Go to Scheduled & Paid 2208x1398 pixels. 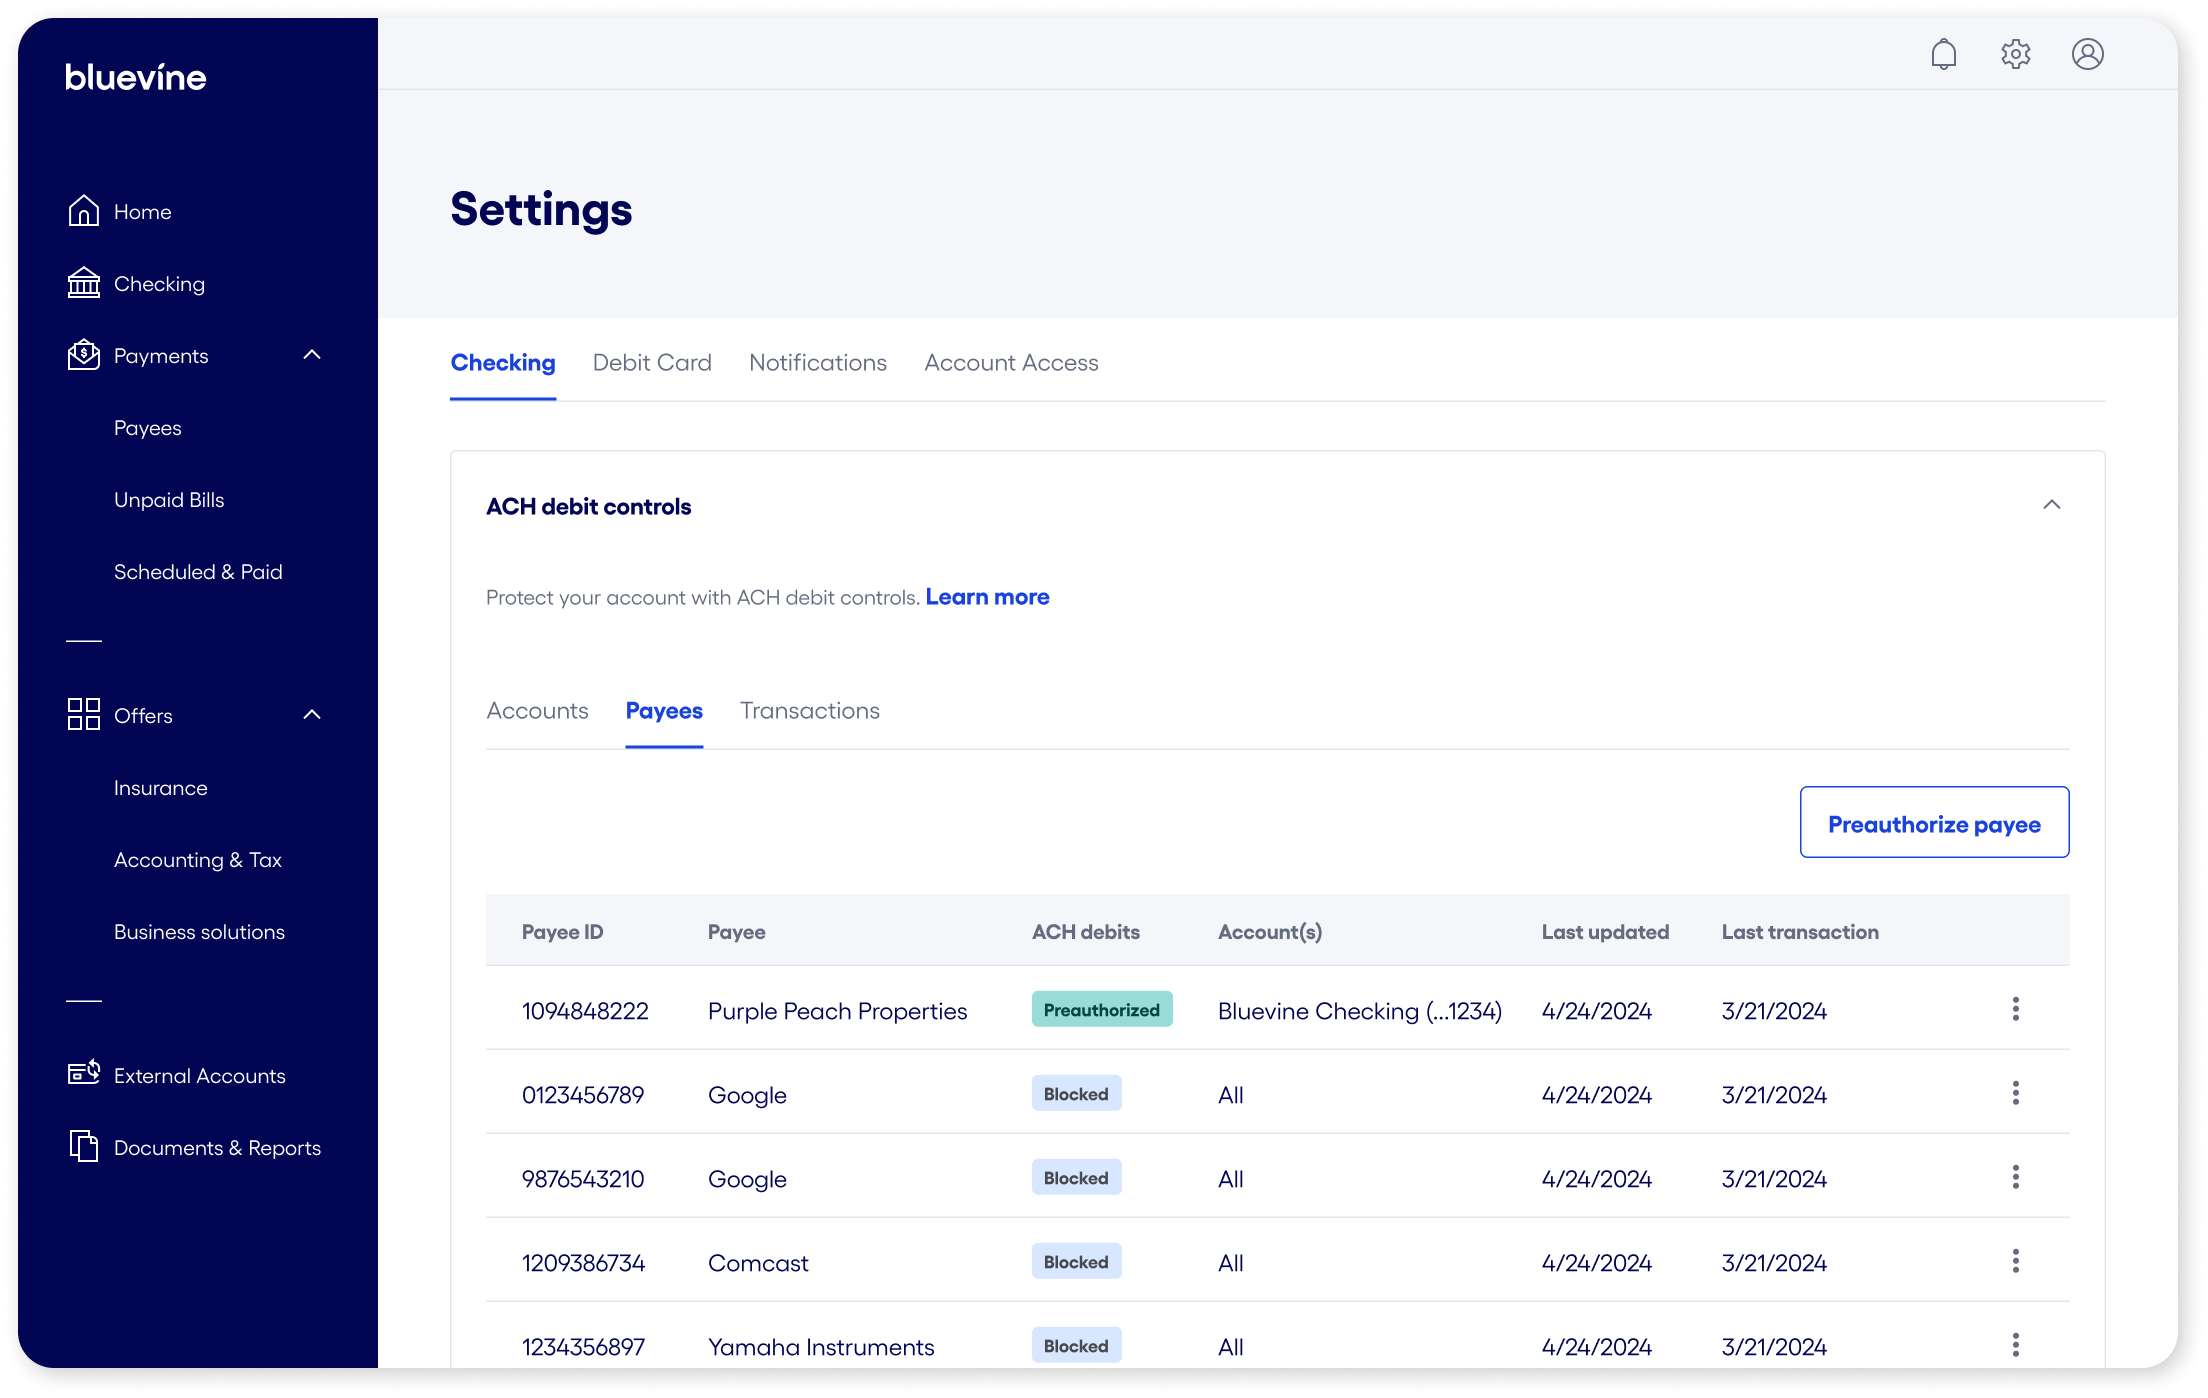(198, 572)
